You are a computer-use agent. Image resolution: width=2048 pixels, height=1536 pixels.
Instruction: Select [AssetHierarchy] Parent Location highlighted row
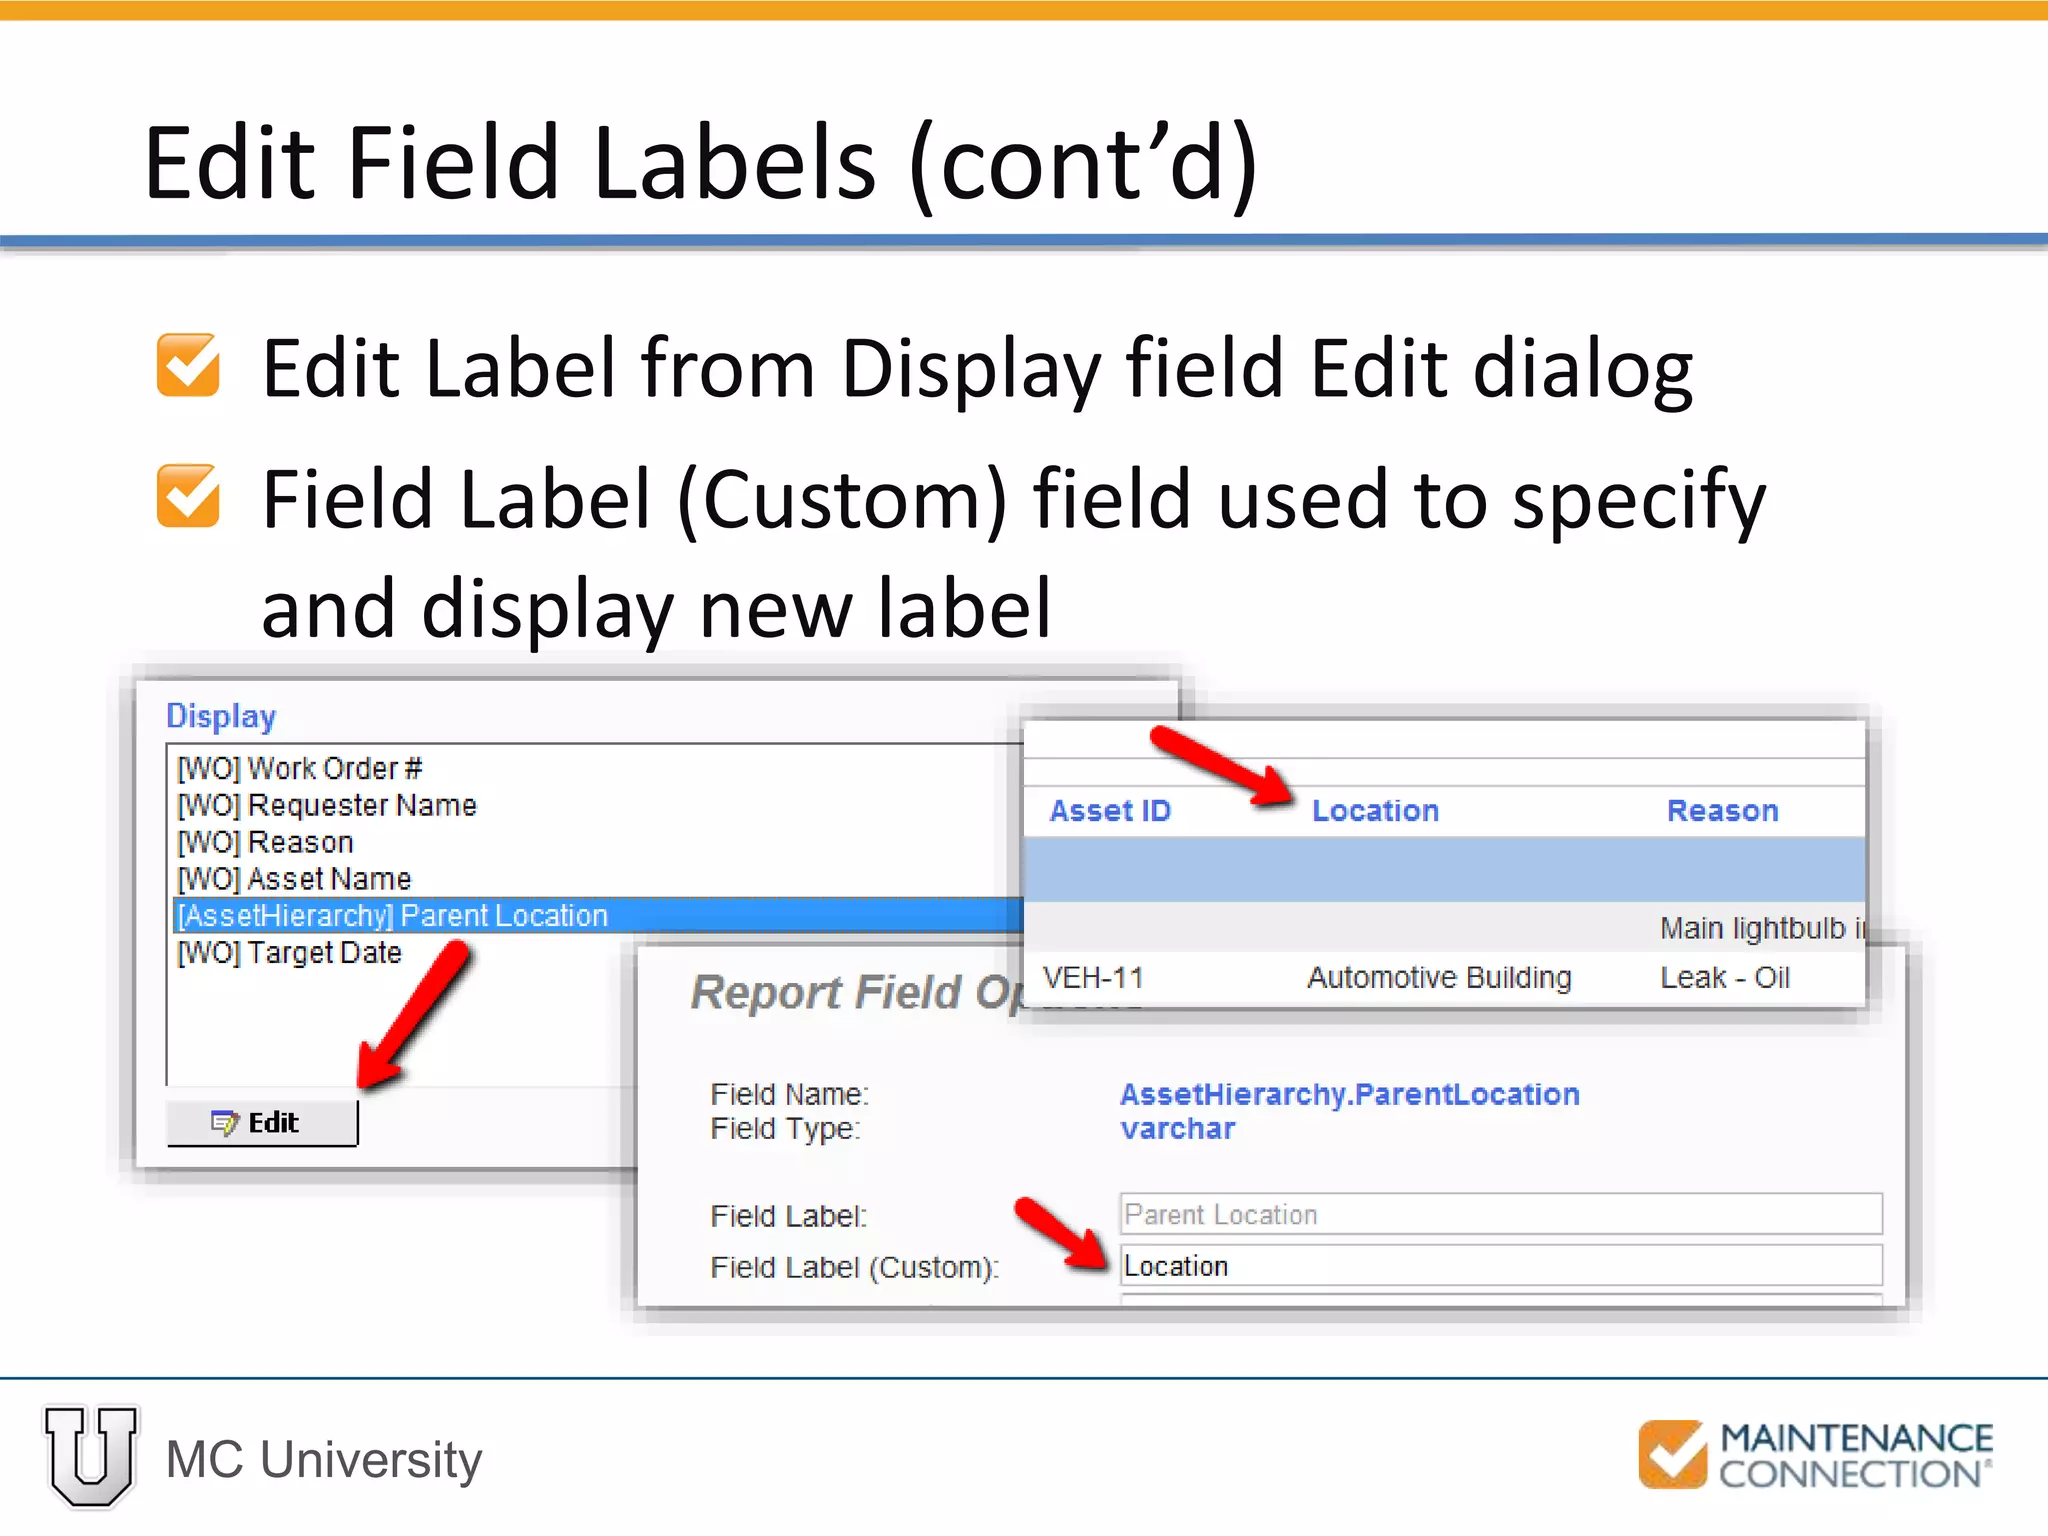pos(598,915)
